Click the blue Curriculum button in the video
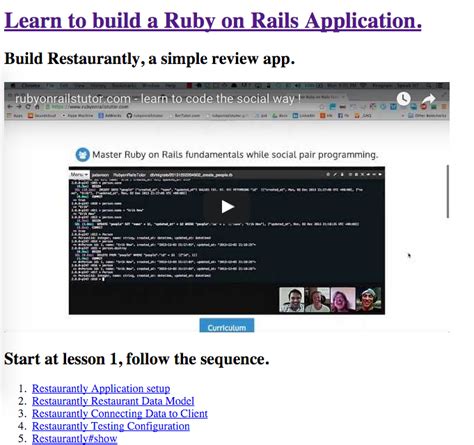Screen dimensions: 474x445 (227, 326)
